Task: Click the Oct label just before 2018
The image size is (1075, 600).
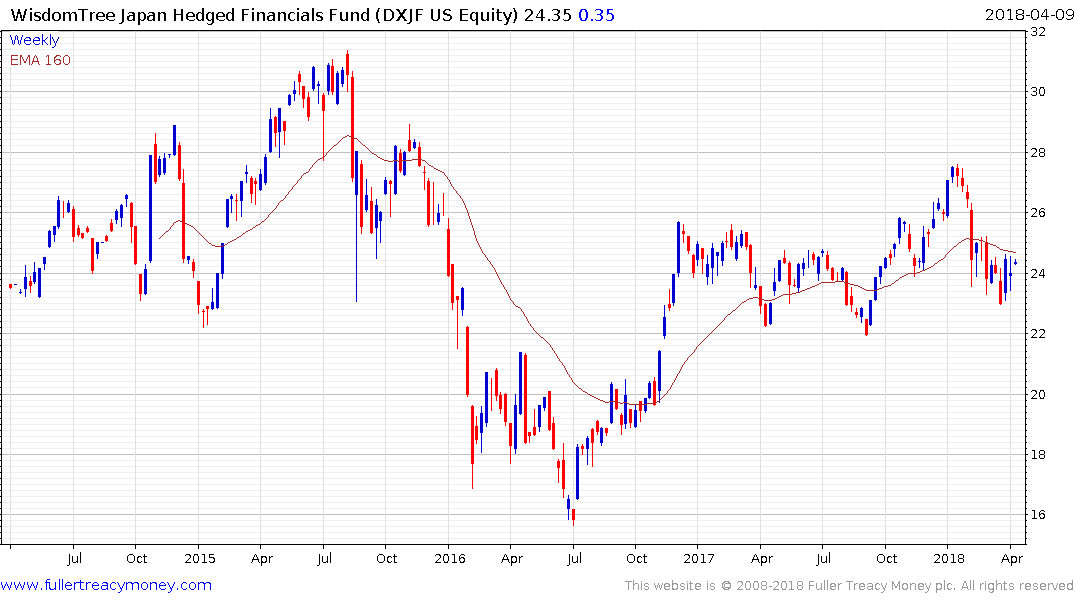Action: pyautogui.click(x=886, y=558)
